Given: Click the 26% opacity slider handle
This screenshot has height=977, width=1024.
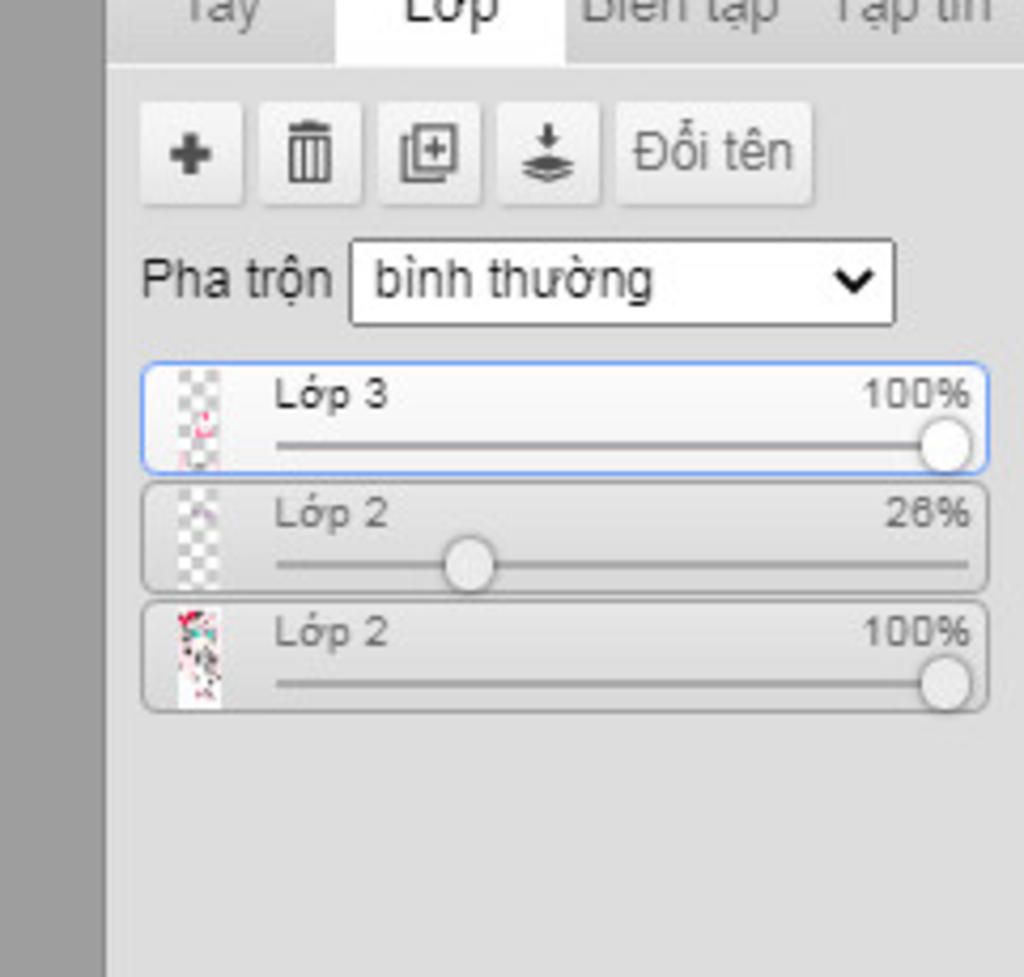Looking at the screenshot, I should tap(469, 565).
